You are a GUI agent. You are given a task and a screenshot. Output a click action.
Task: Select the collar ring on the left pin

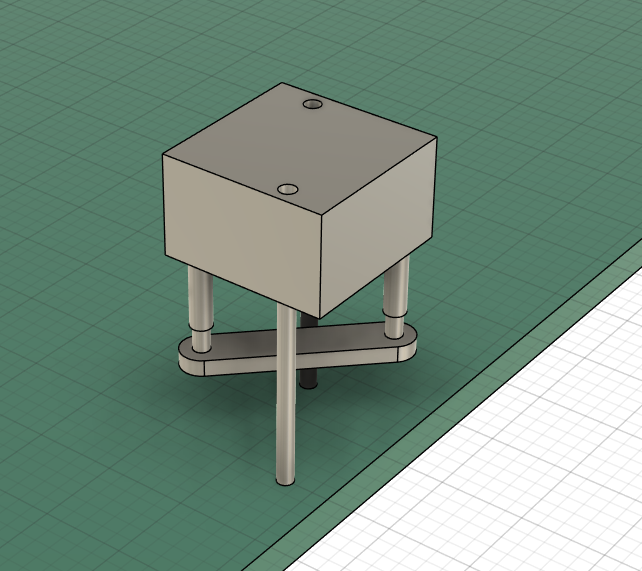[x=202, y=328]
